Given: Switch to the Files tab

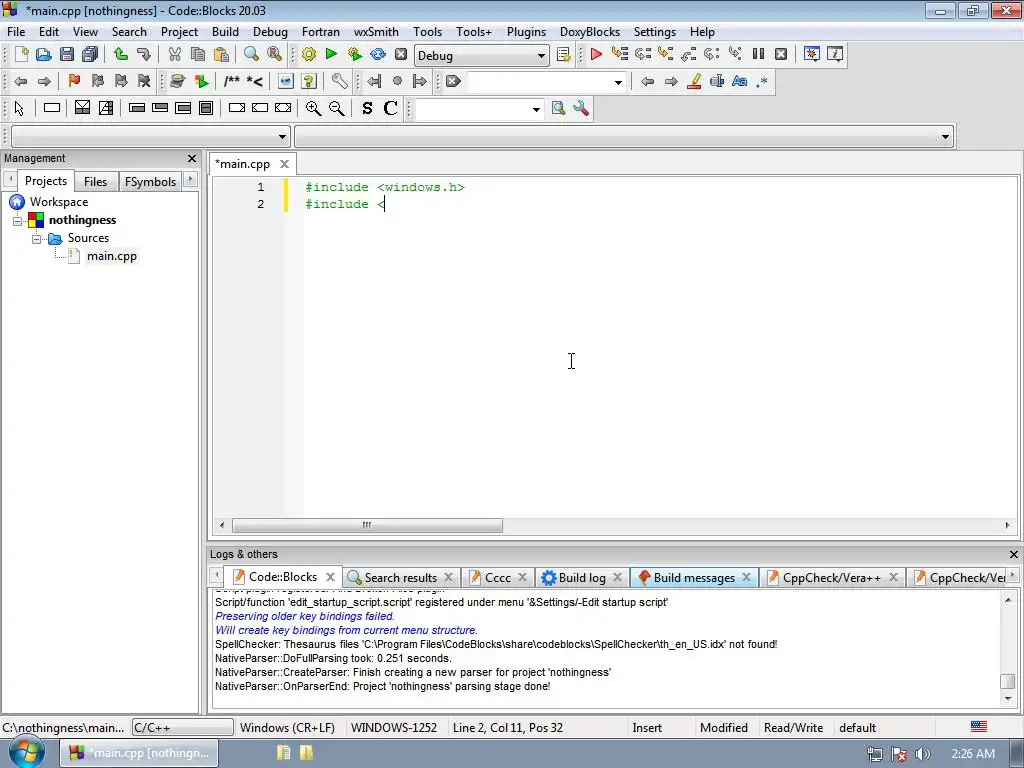Looking at the screenshot, I should [95, 182].
